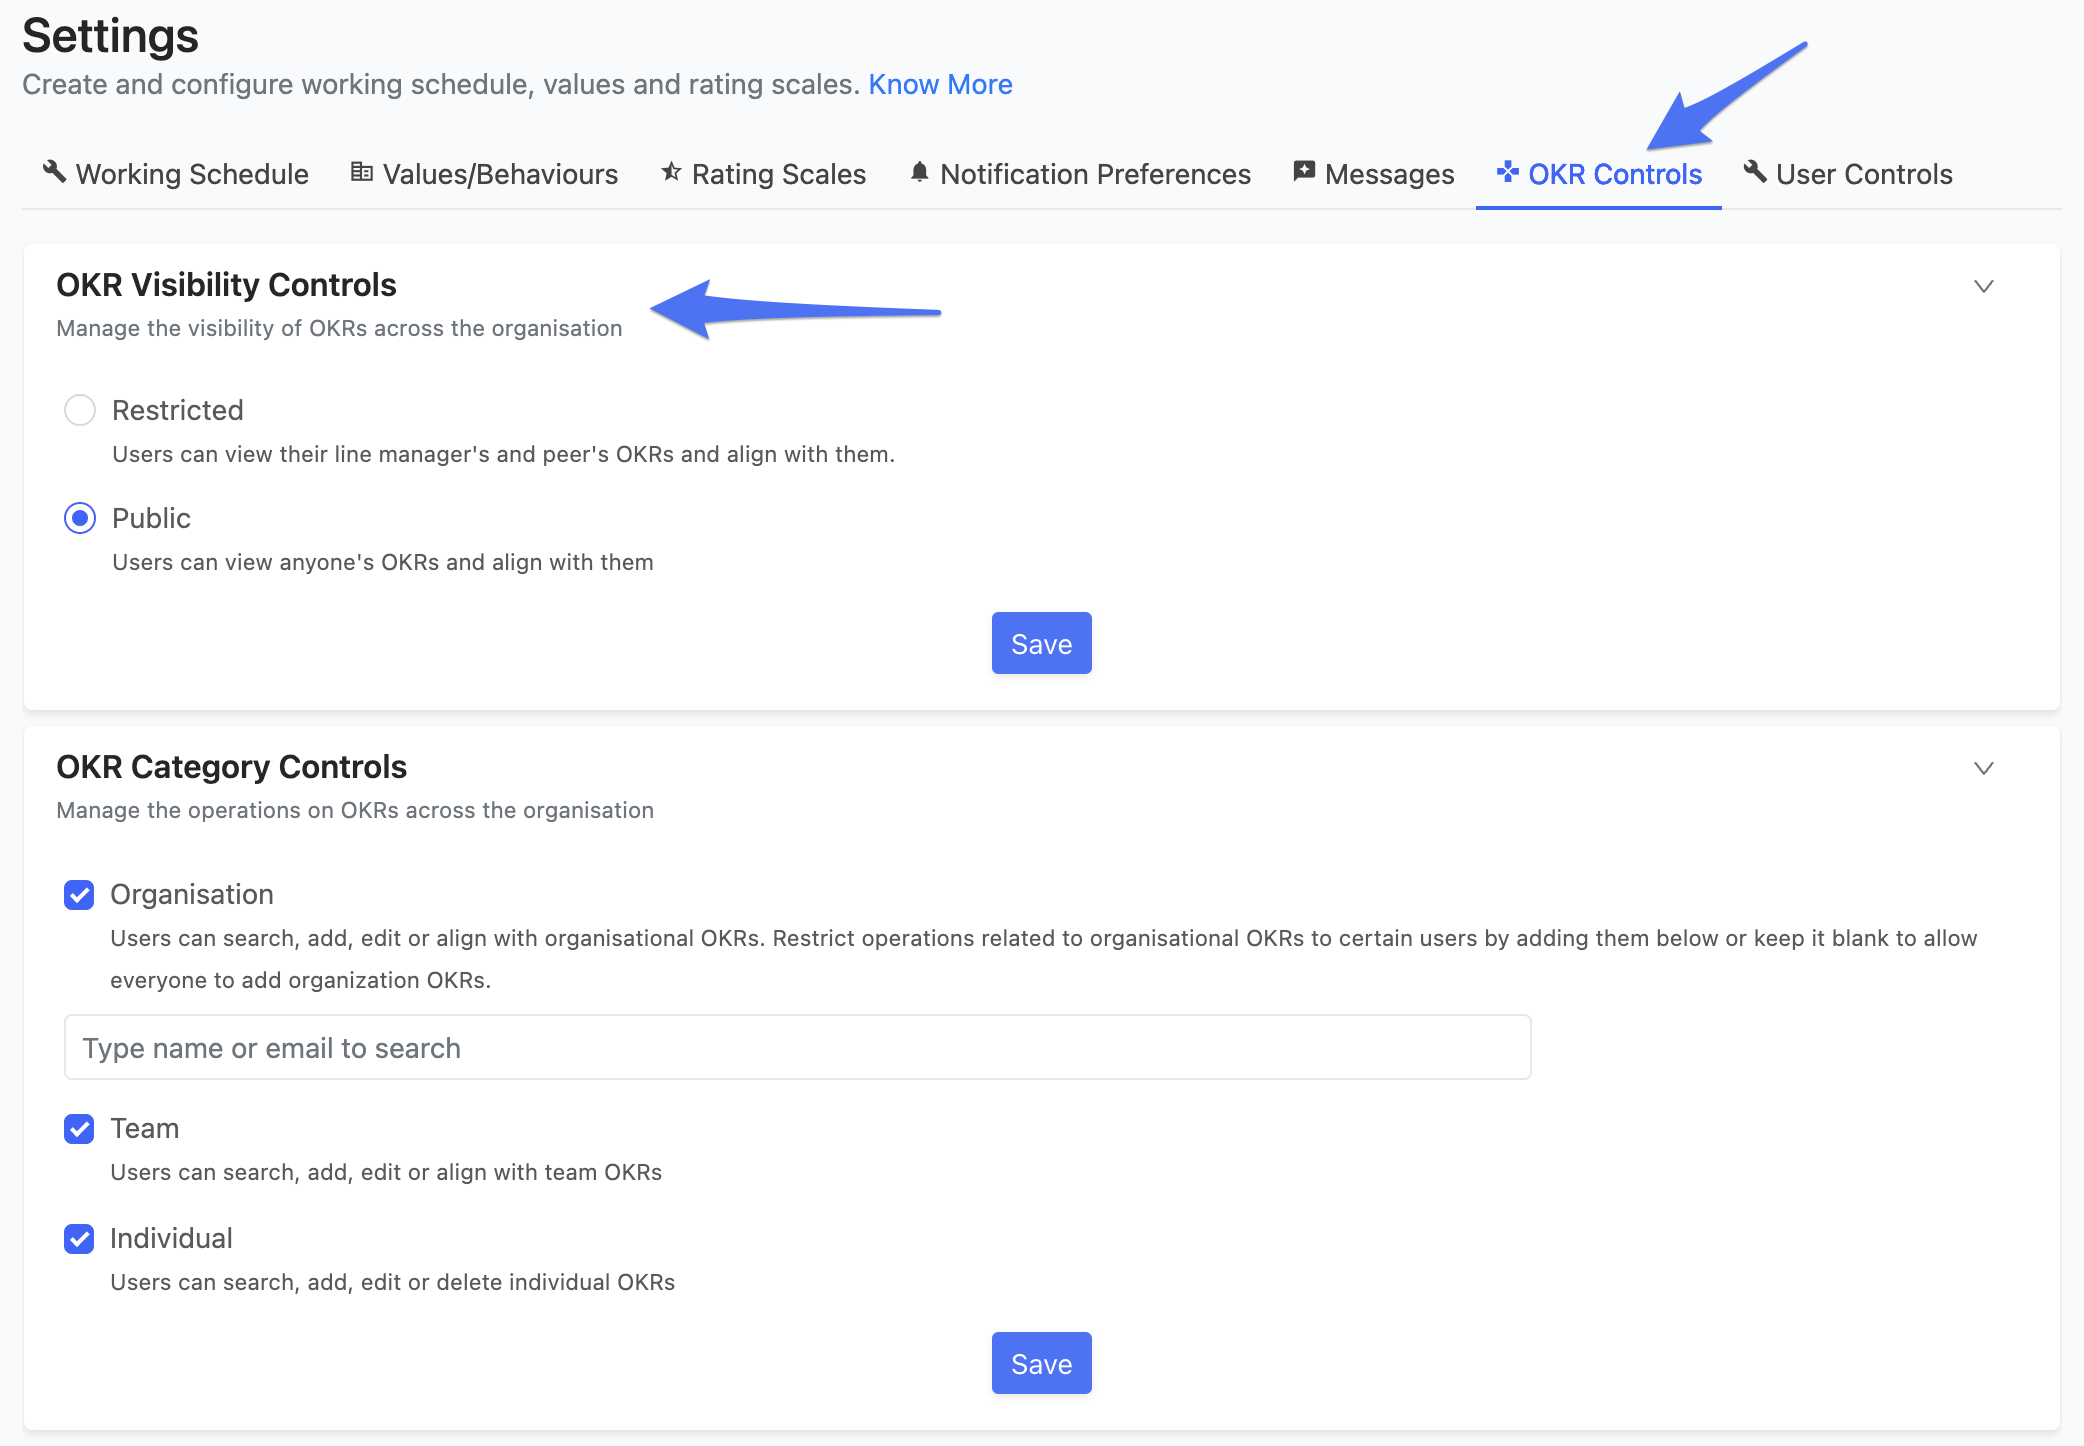Select the Restricted visibility radio button
The height and width of the screenshot is (1446, 2084).
pyautogui.click(x=80, y=410)
